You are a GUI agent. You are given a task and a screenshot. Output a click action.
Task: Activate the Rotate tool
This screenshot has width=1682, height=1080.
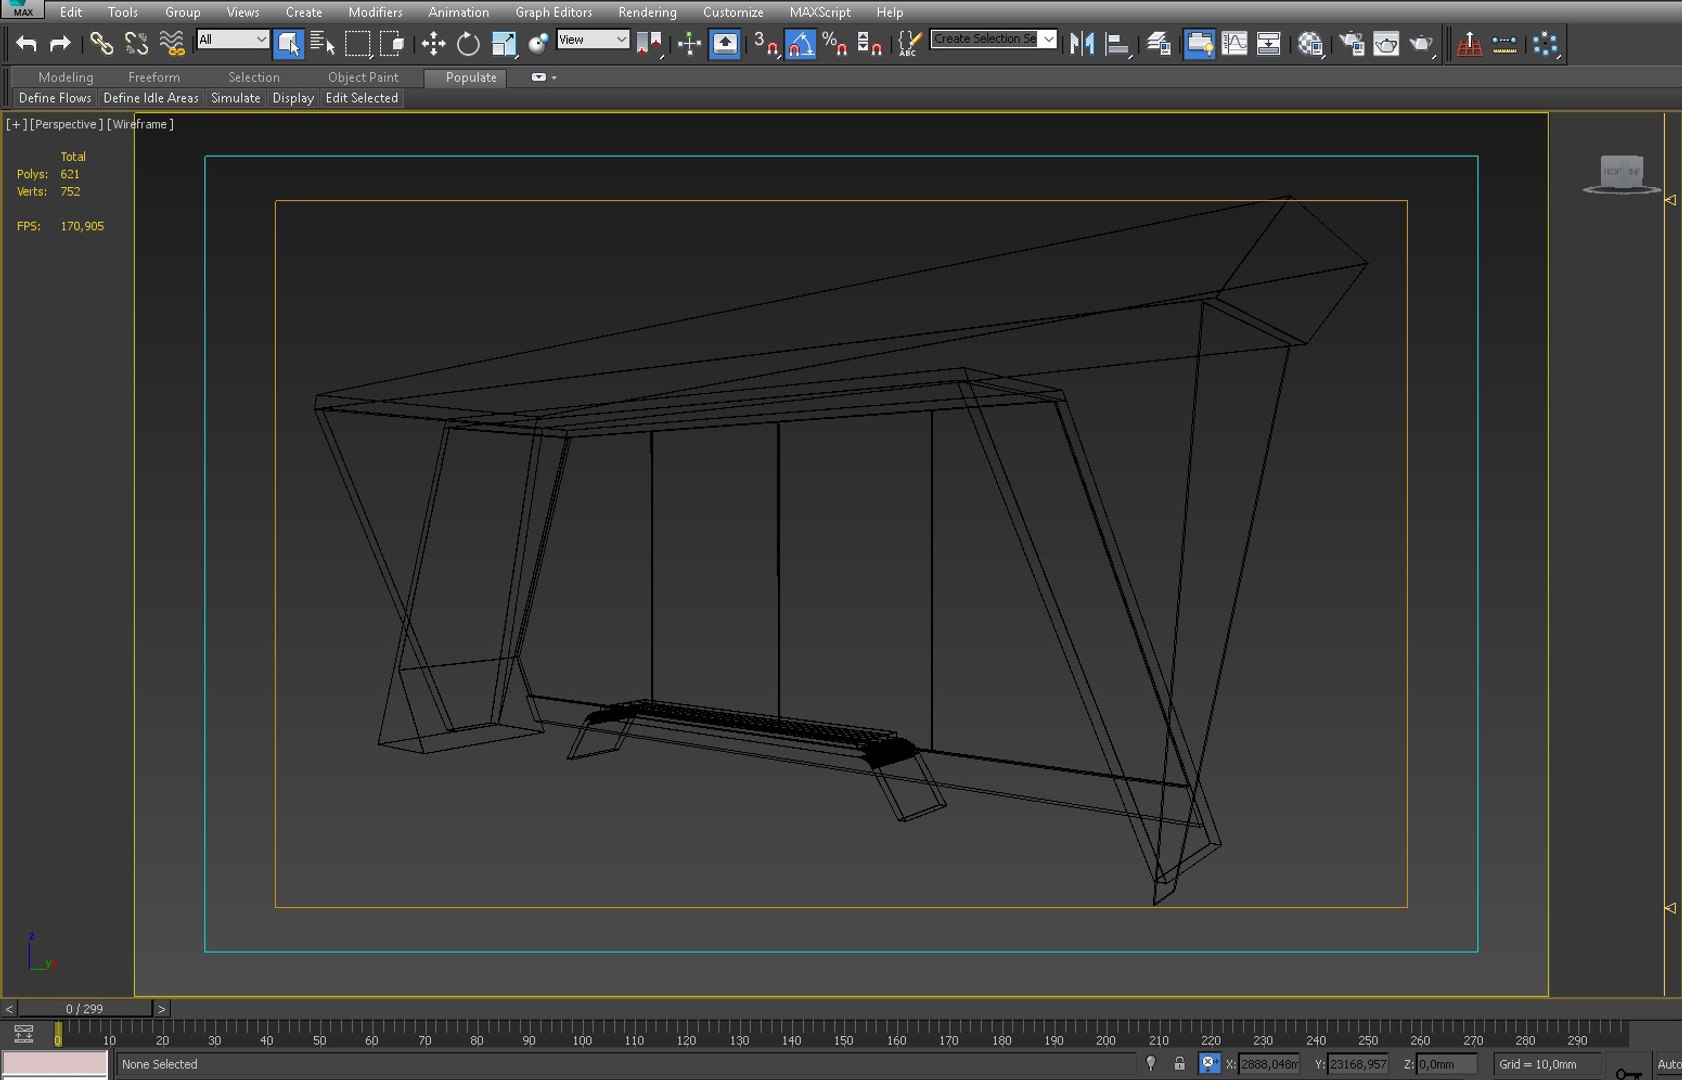(x=468, y=44)
